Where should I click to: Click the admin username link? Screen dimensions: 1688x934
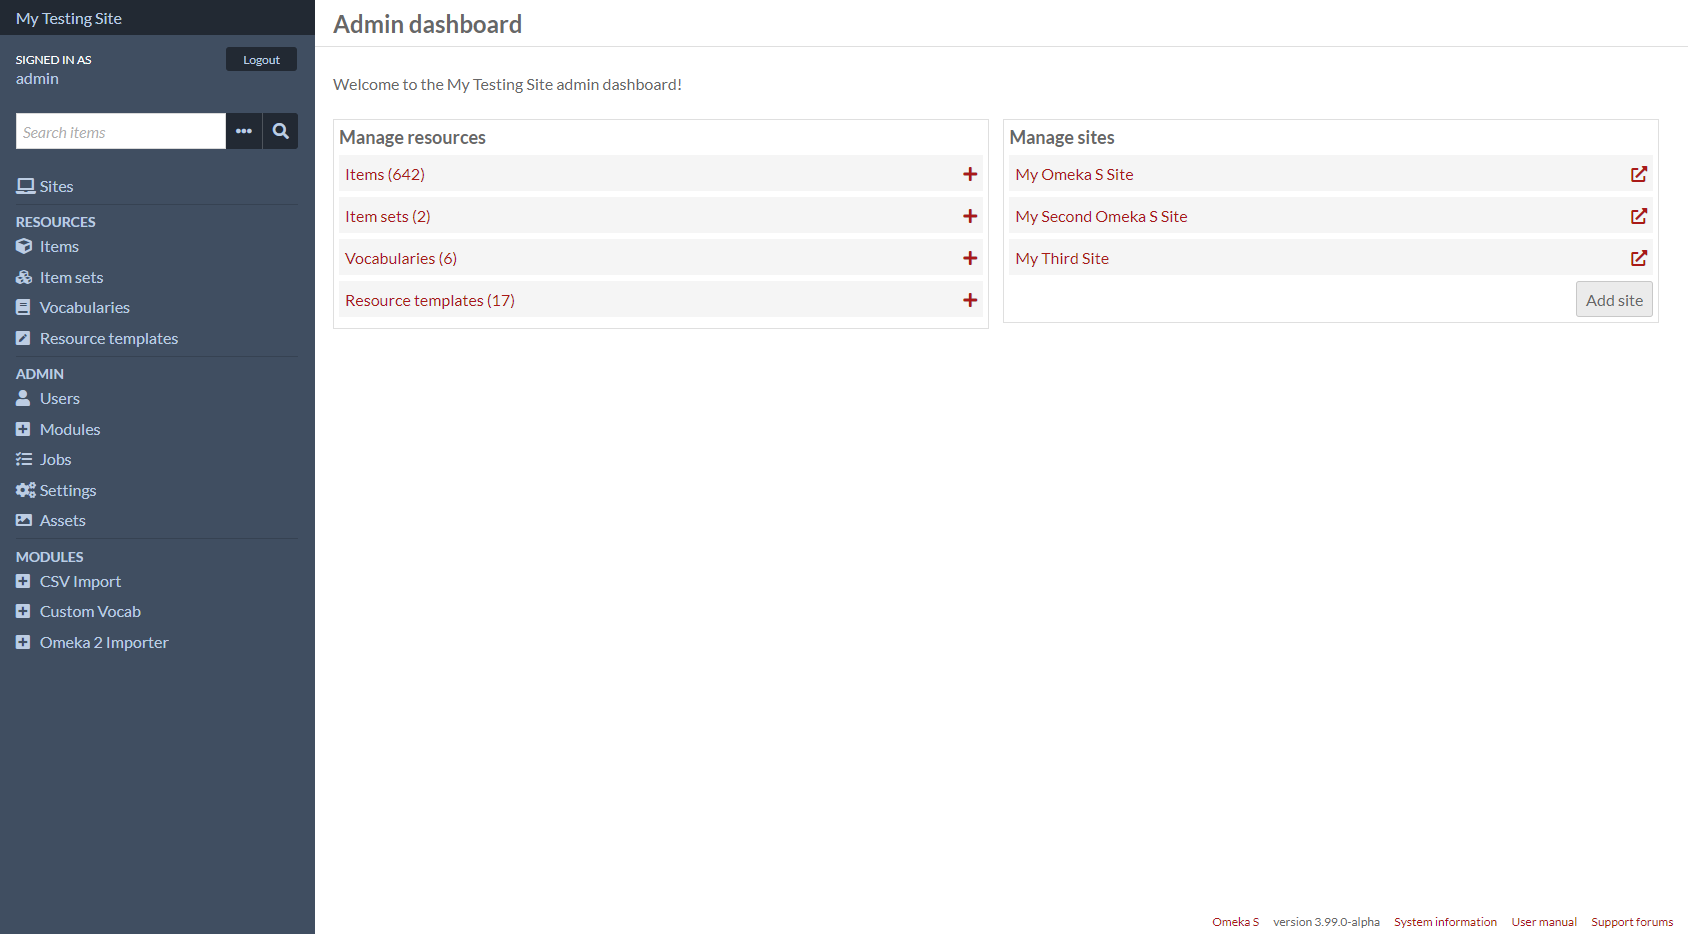coord(37,78)
